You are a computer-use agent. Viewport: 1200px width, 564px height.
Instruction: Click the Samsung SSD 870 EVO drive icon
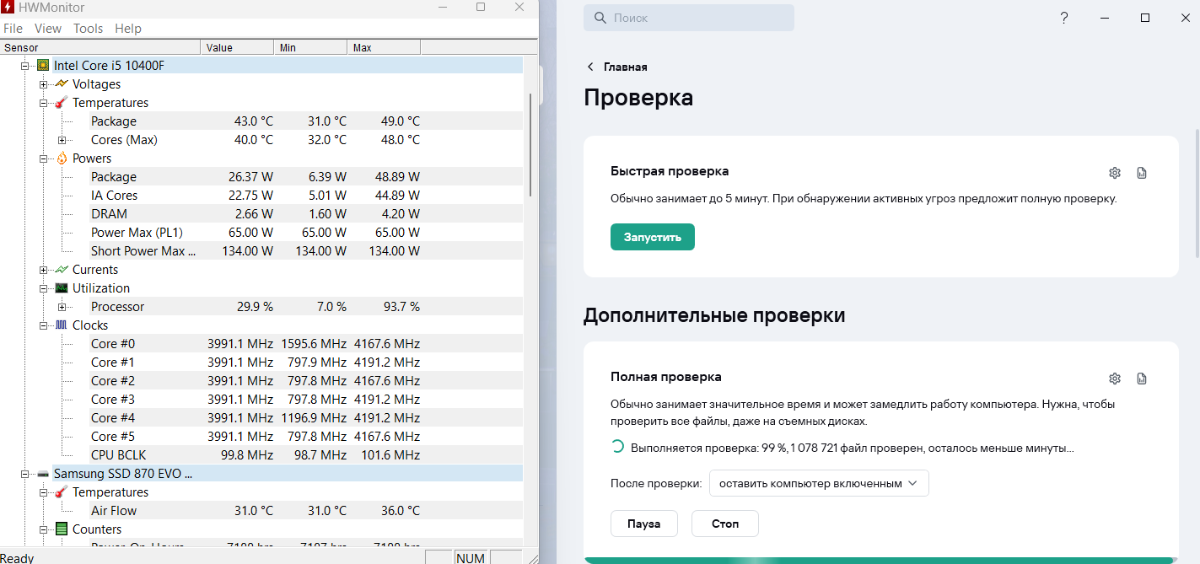tap(43, 473)
